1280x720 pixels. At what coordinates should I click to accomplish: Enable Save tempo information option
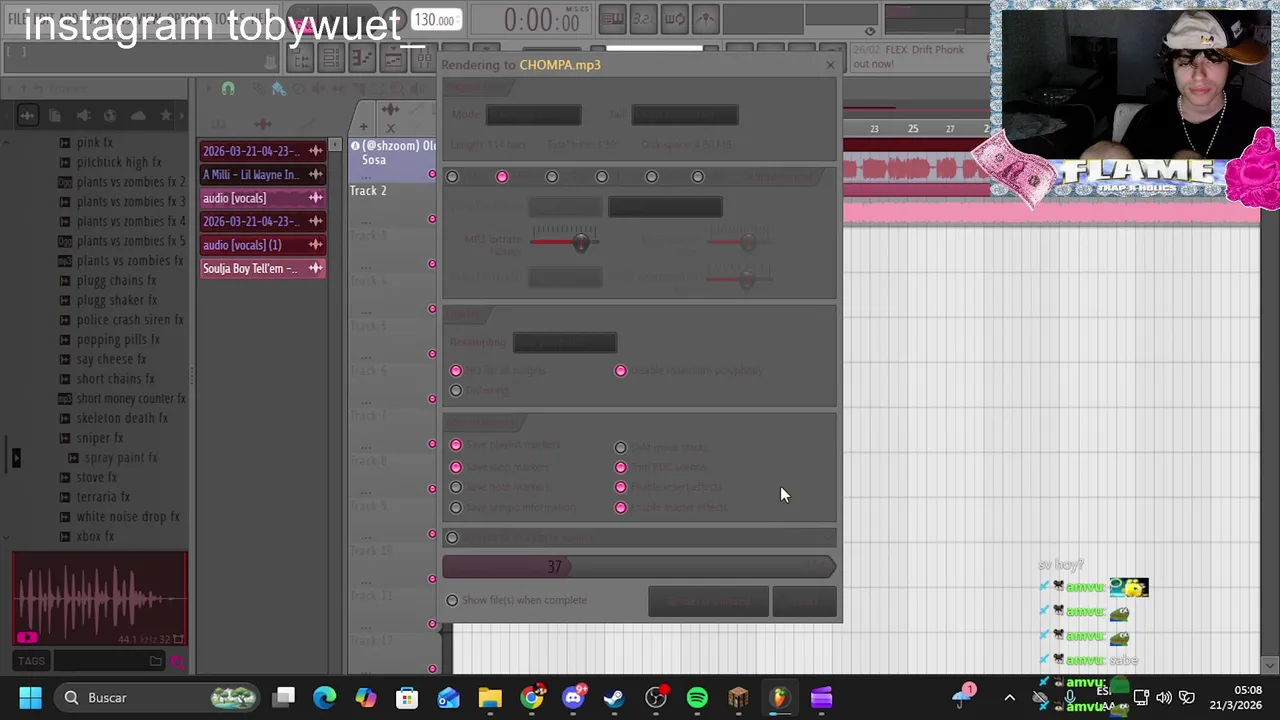click(x=456, y=507)
